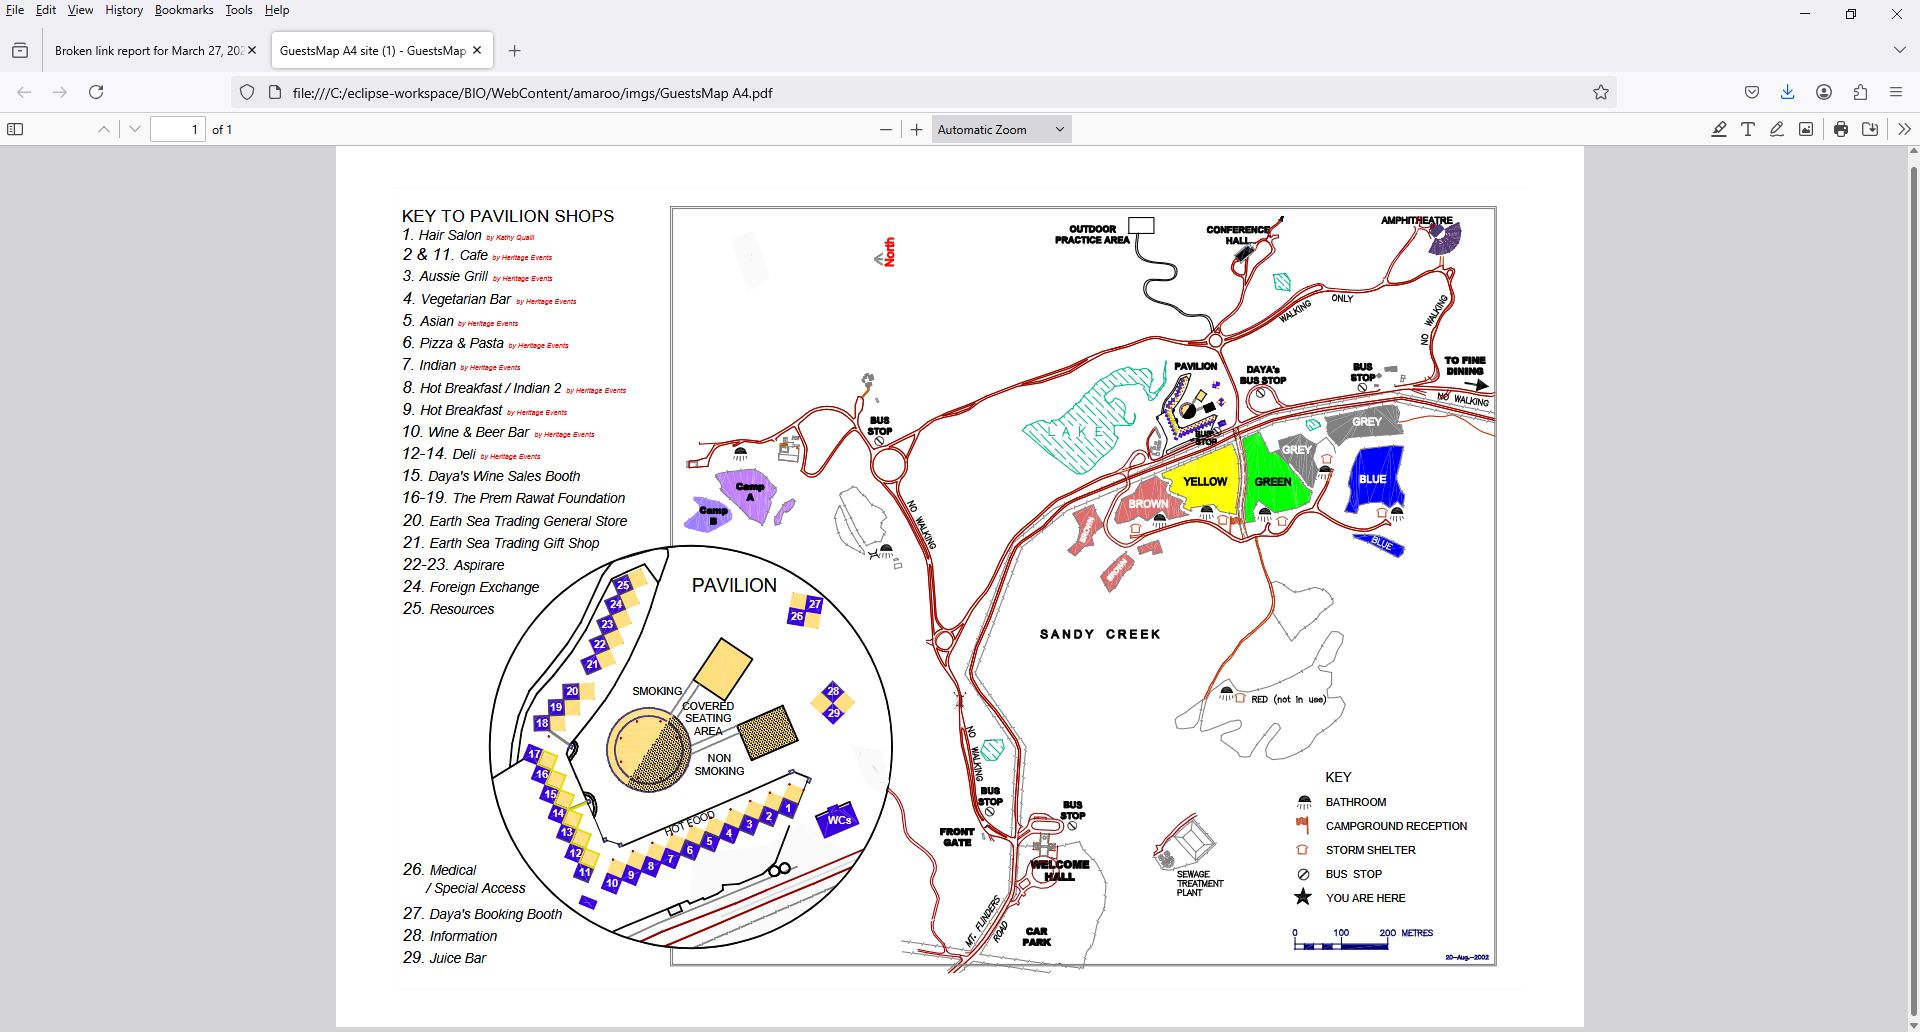
Task: Print the PDF document
Action: click(x=1840, y=129)
